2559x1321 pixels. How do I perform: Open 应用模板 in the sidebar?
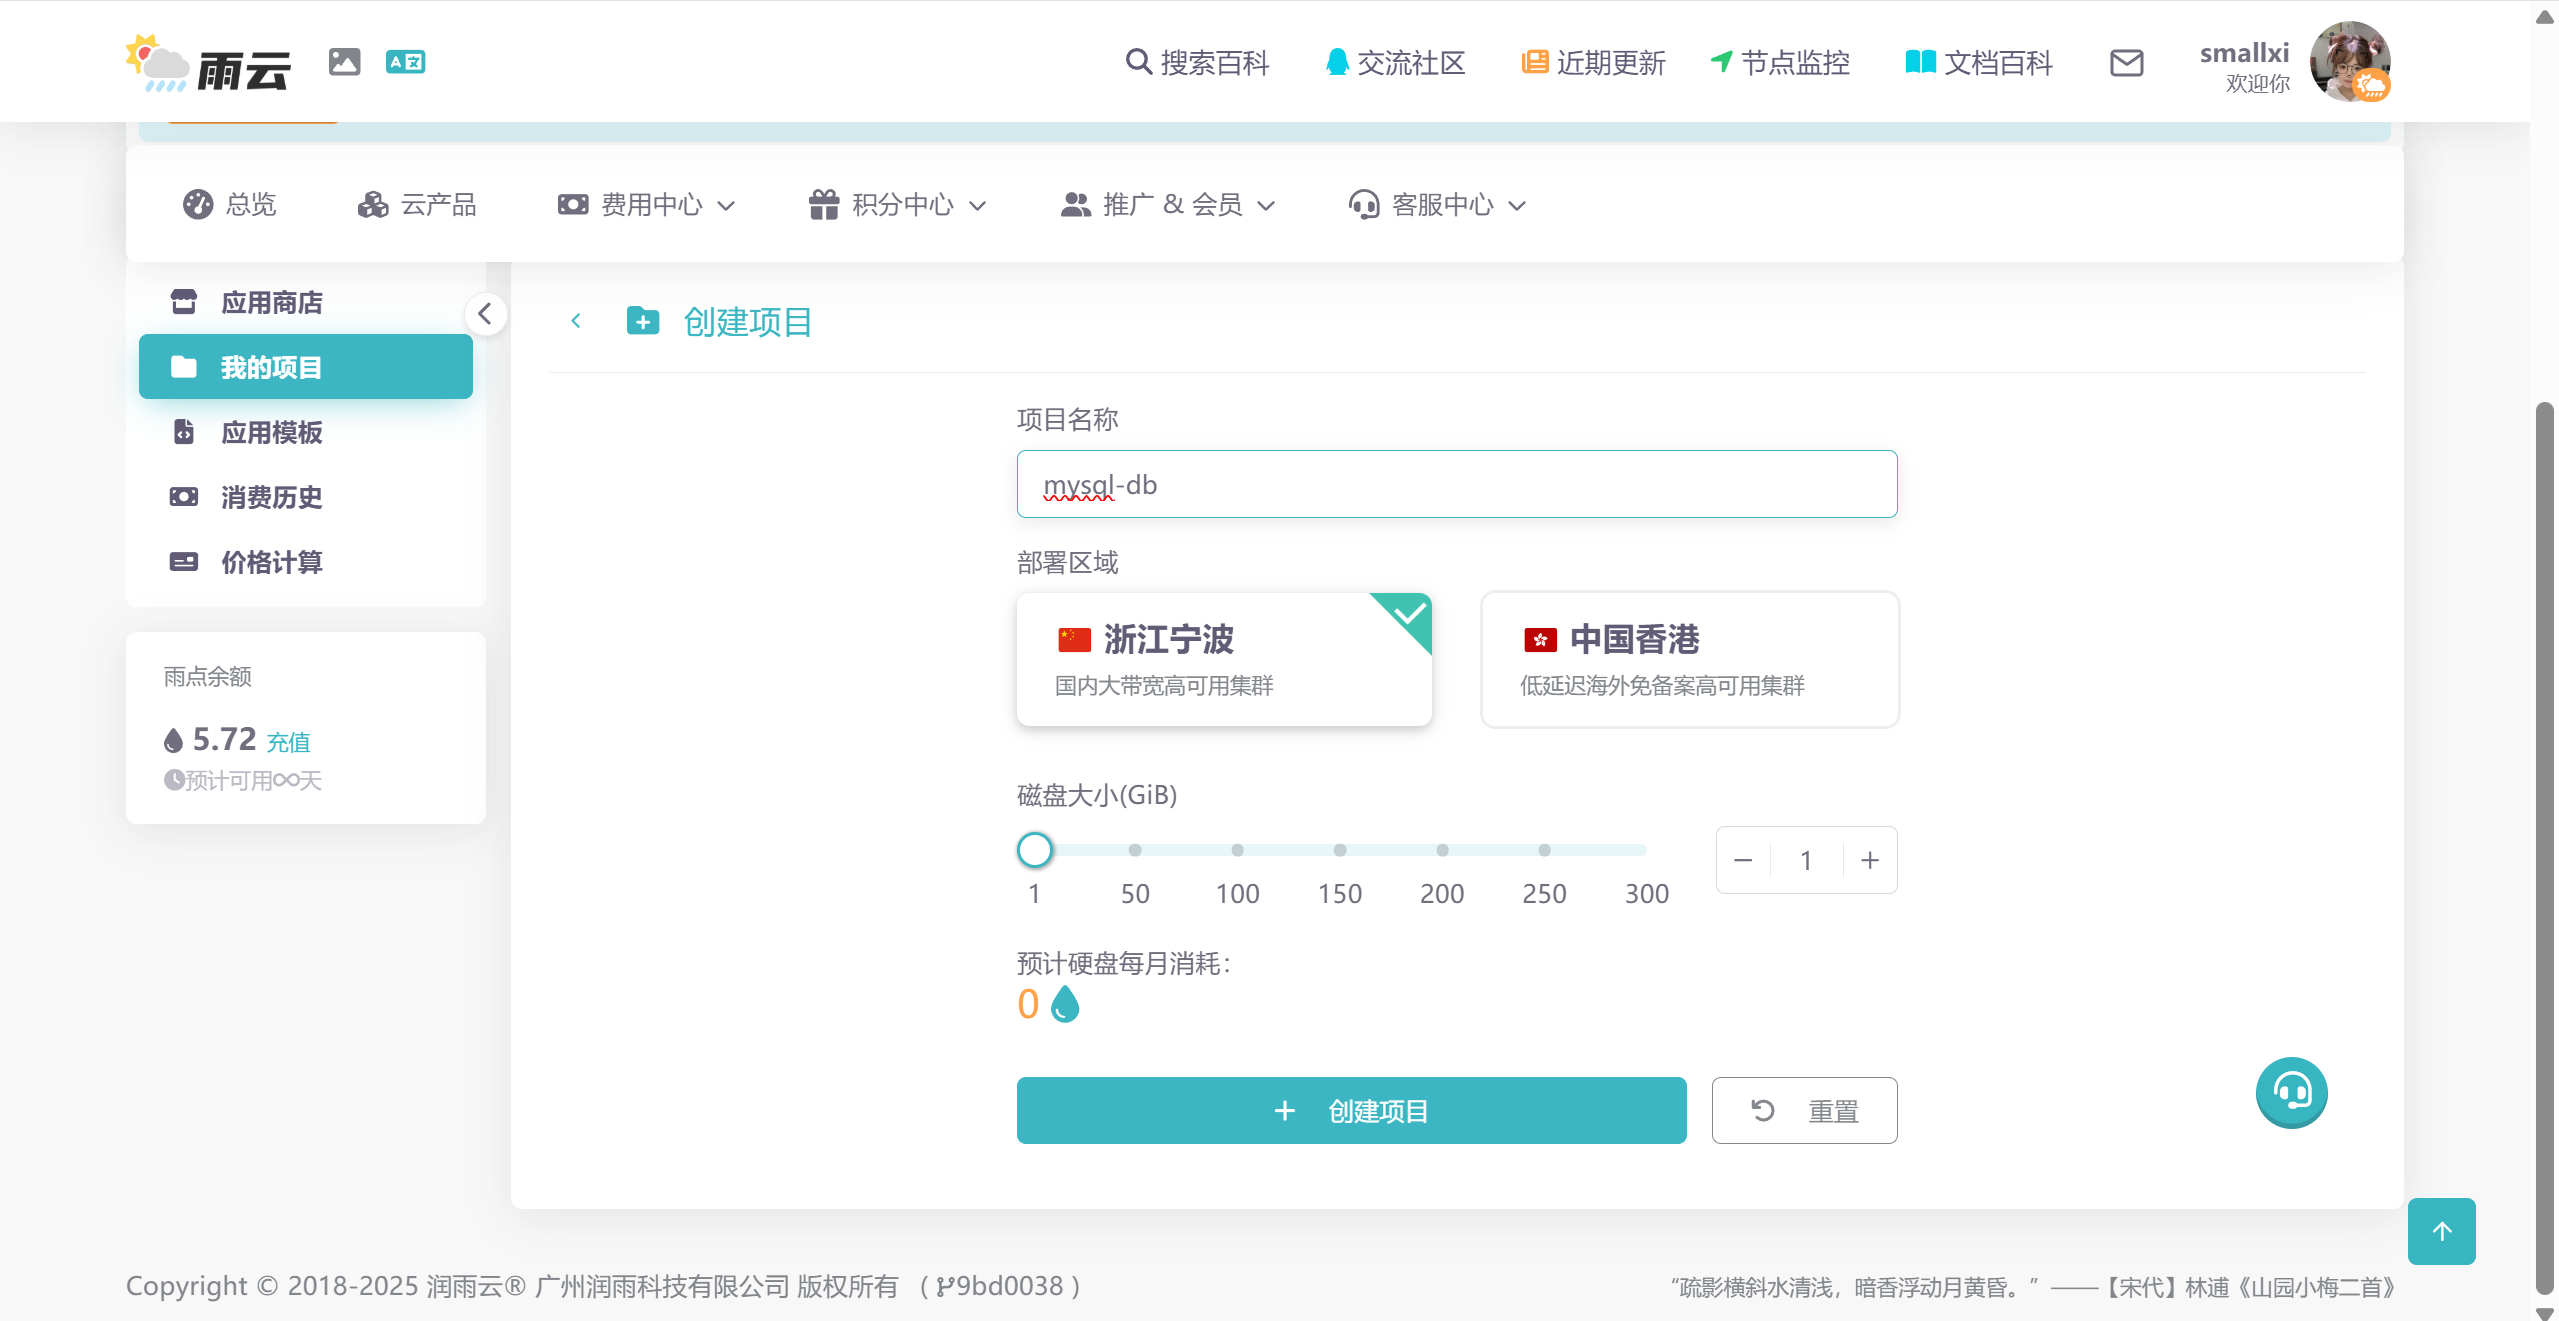tap(271, 432)
